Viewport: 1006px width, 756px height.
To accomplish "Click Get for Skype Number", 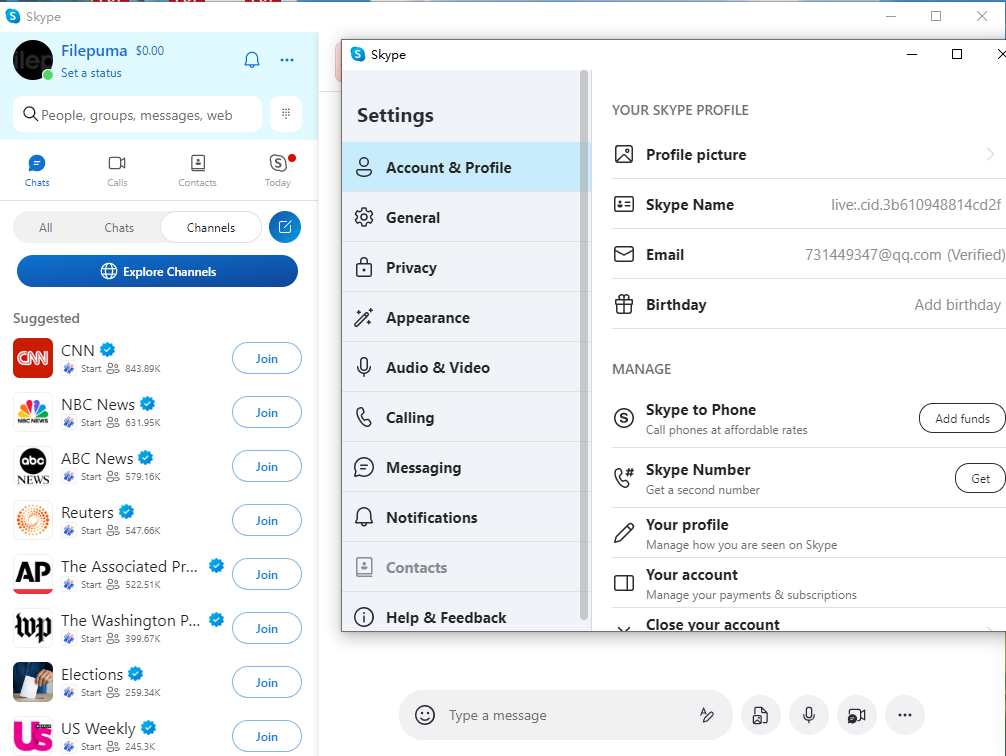I will (x=980, y=478).
